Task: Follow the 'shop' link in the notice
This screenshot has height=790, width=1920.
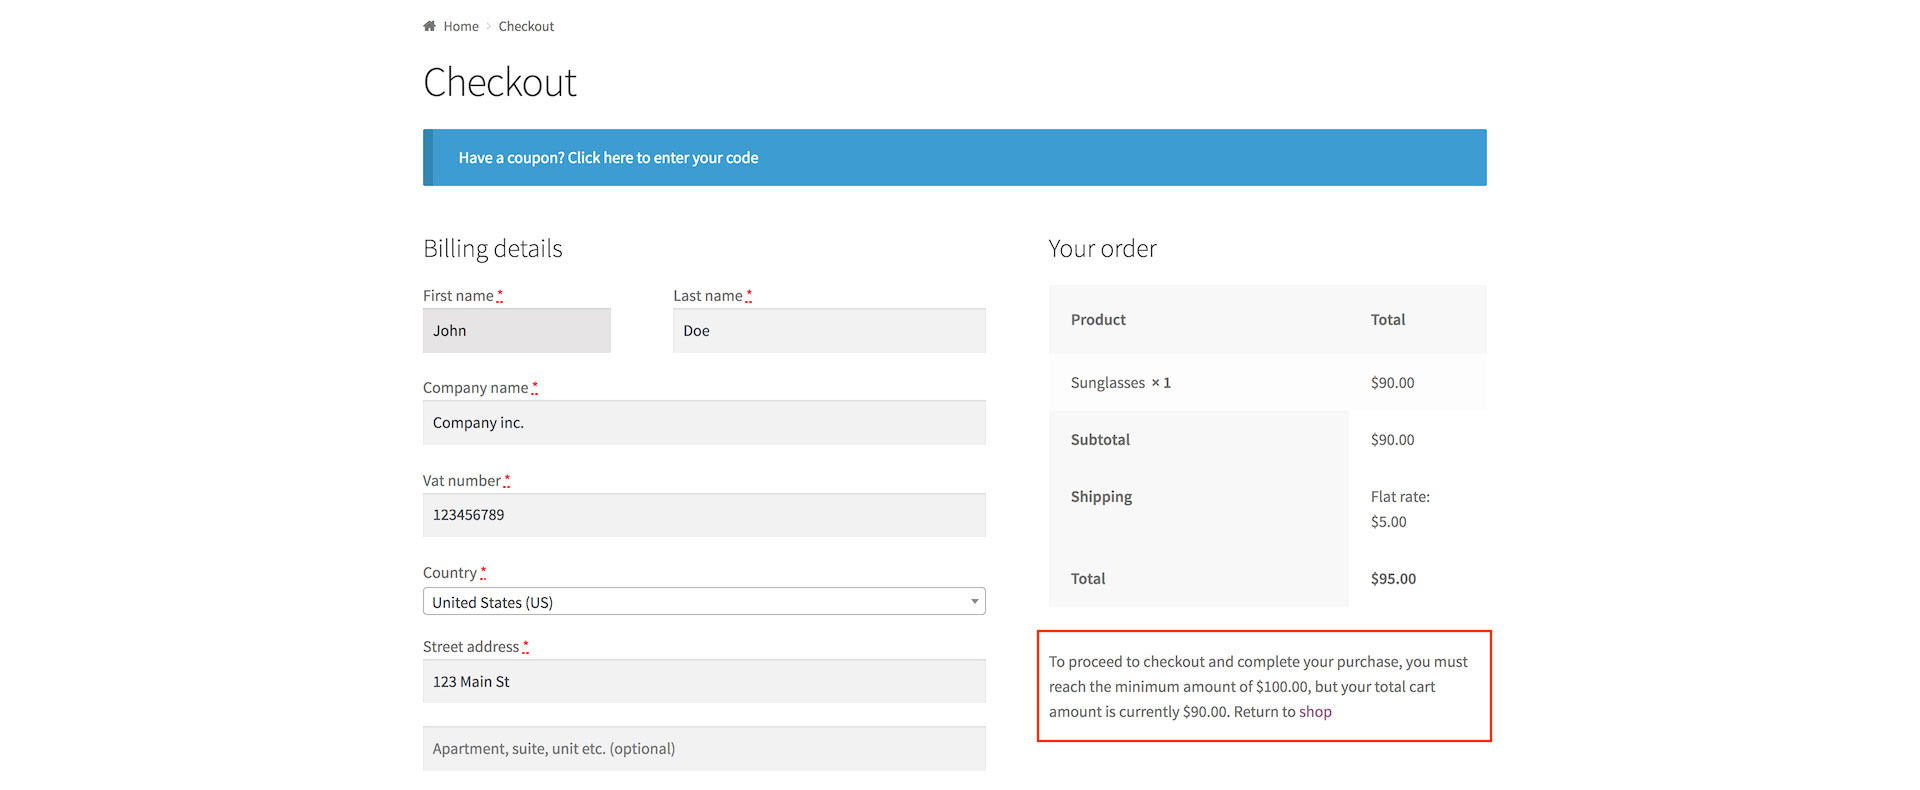Action: [1315, 712]
